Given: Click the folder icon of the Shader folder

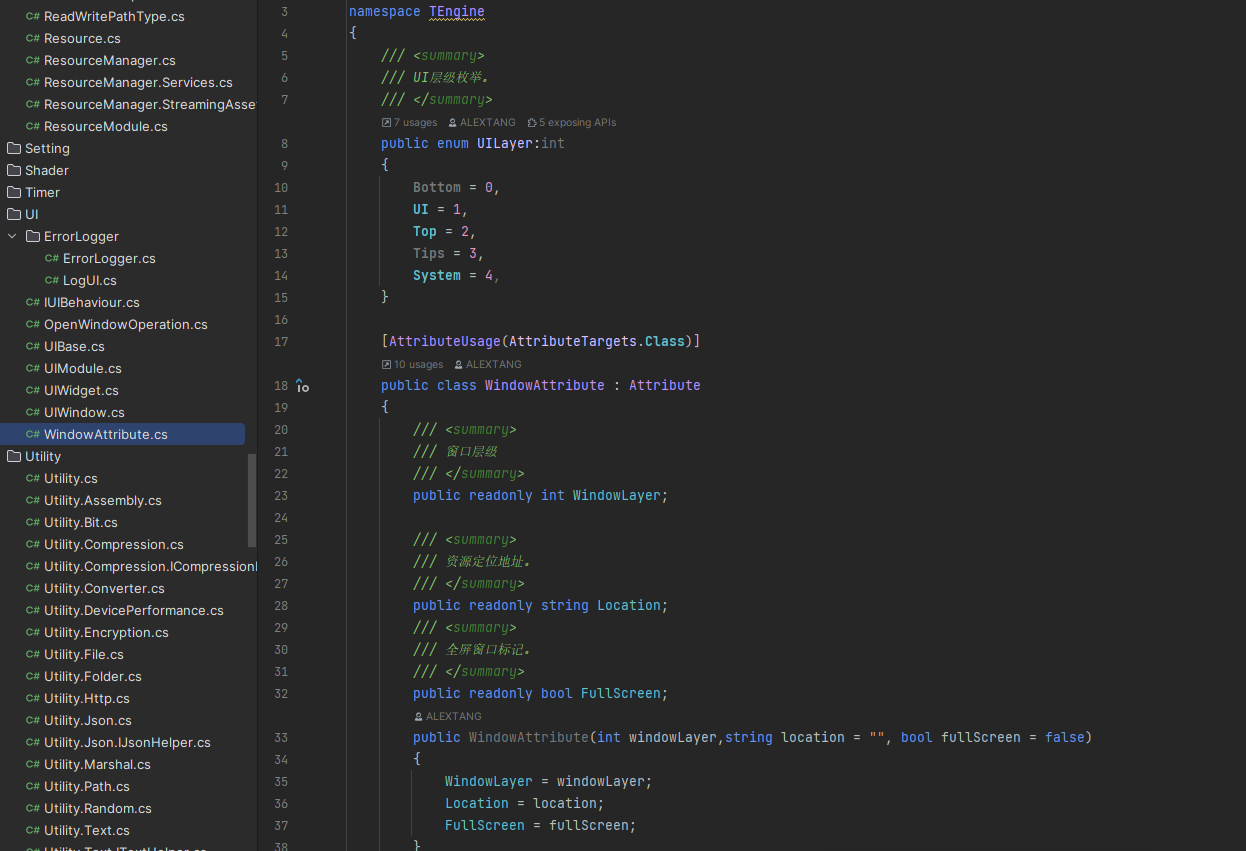Looking at the screenshot, I should point(14,170).
